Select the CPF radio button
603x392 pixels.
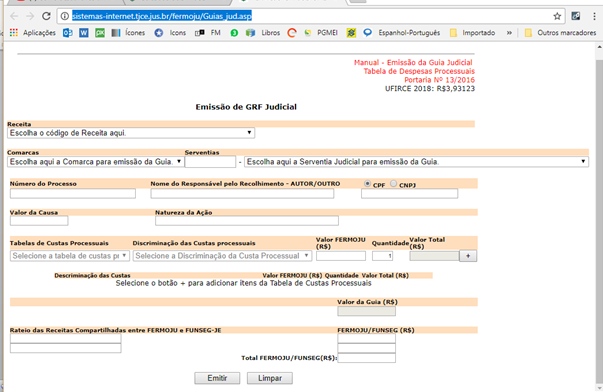[367, 183]
